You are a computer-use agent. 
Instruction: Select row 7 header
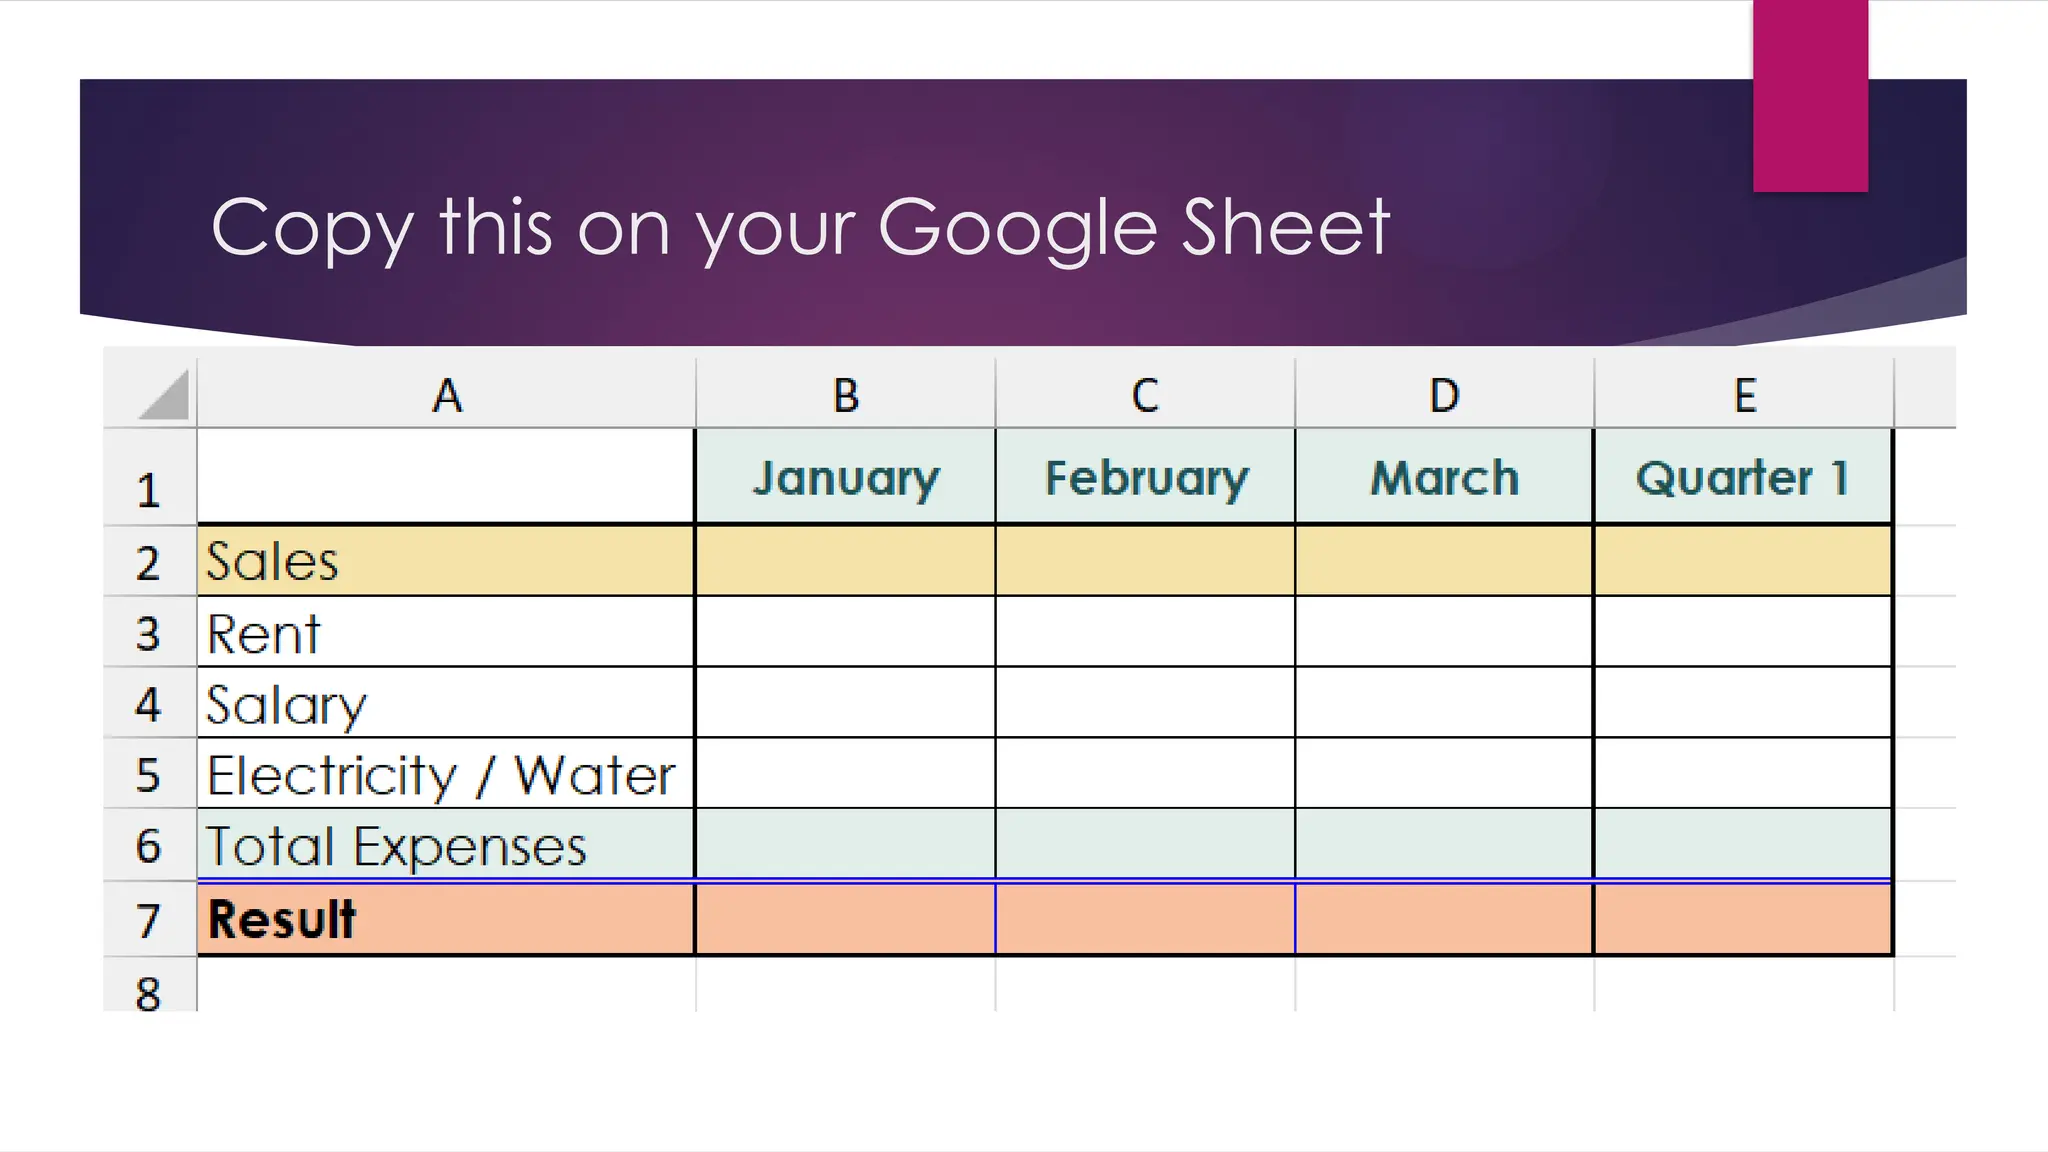pos(149,919)
